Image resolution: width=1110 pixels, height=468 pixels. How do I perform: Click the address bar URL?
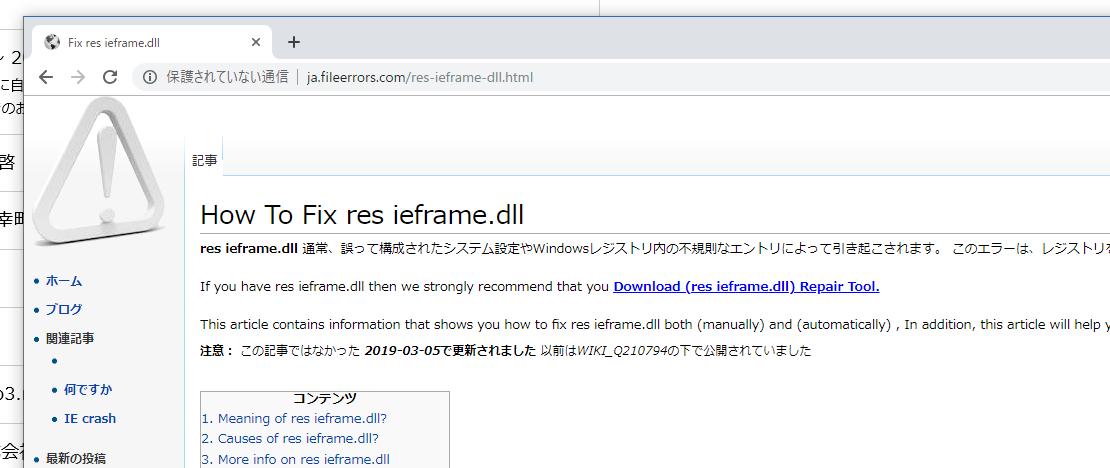(420, 77)
